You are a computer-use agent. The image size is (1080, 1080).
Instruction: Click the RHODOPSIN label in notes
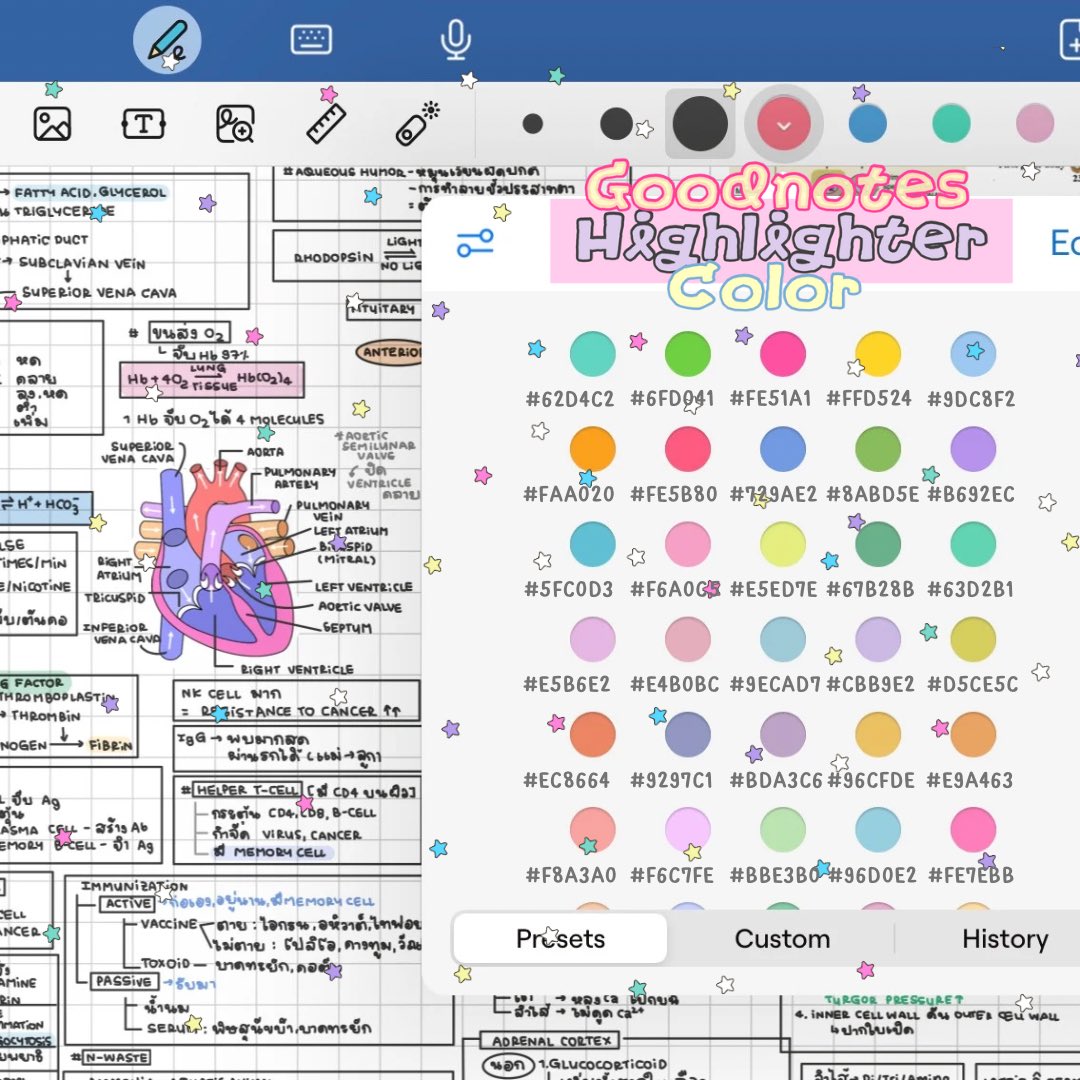pyautogui.click(x=333, y=257)
